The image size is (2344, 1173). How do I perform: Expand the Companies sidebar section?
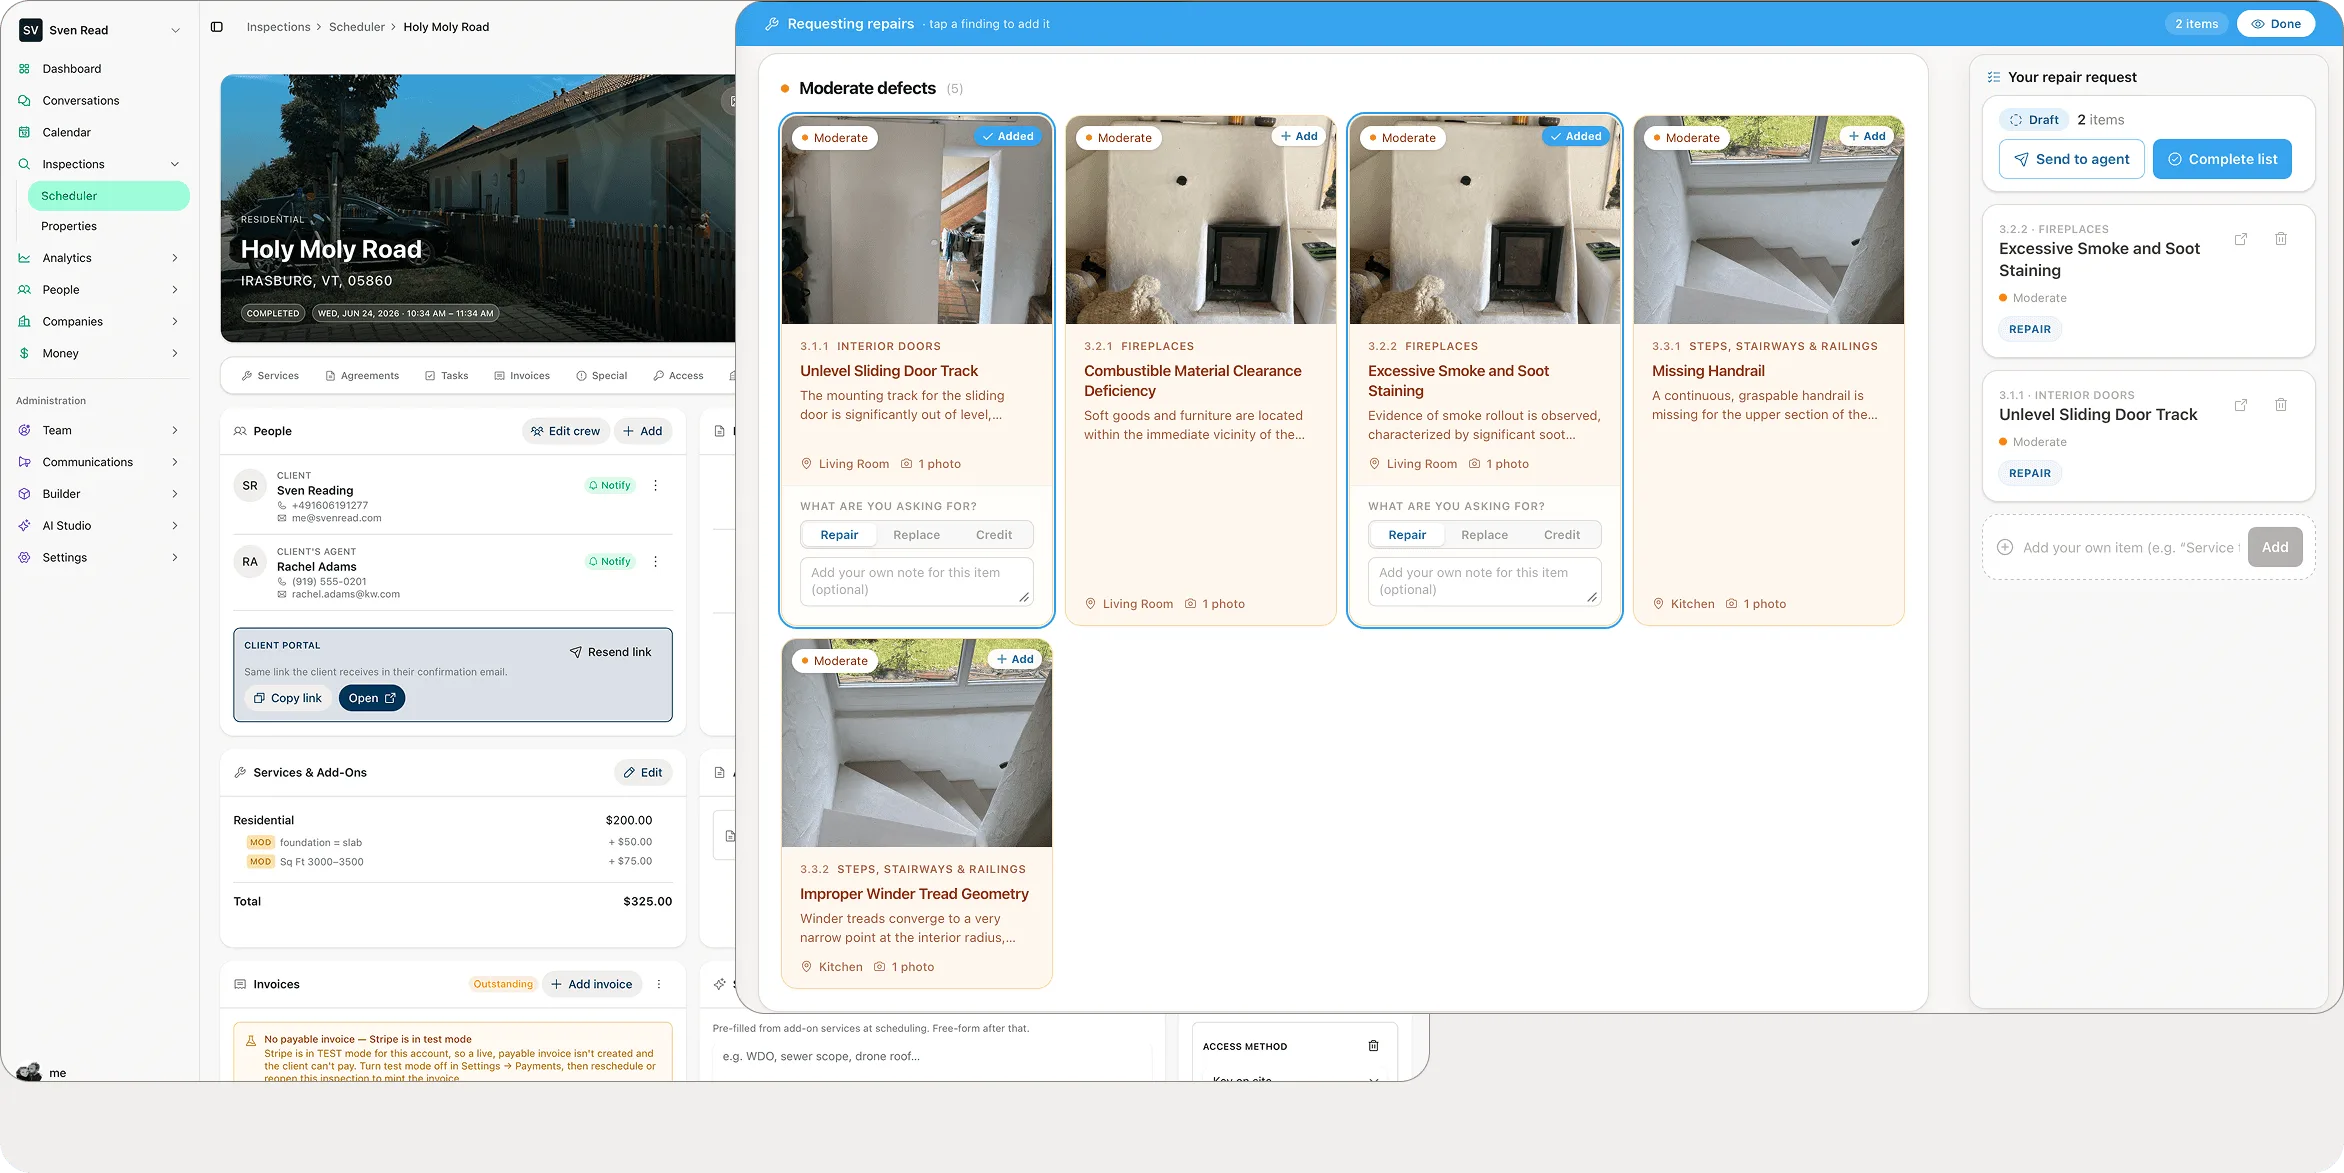coord(175,322)
